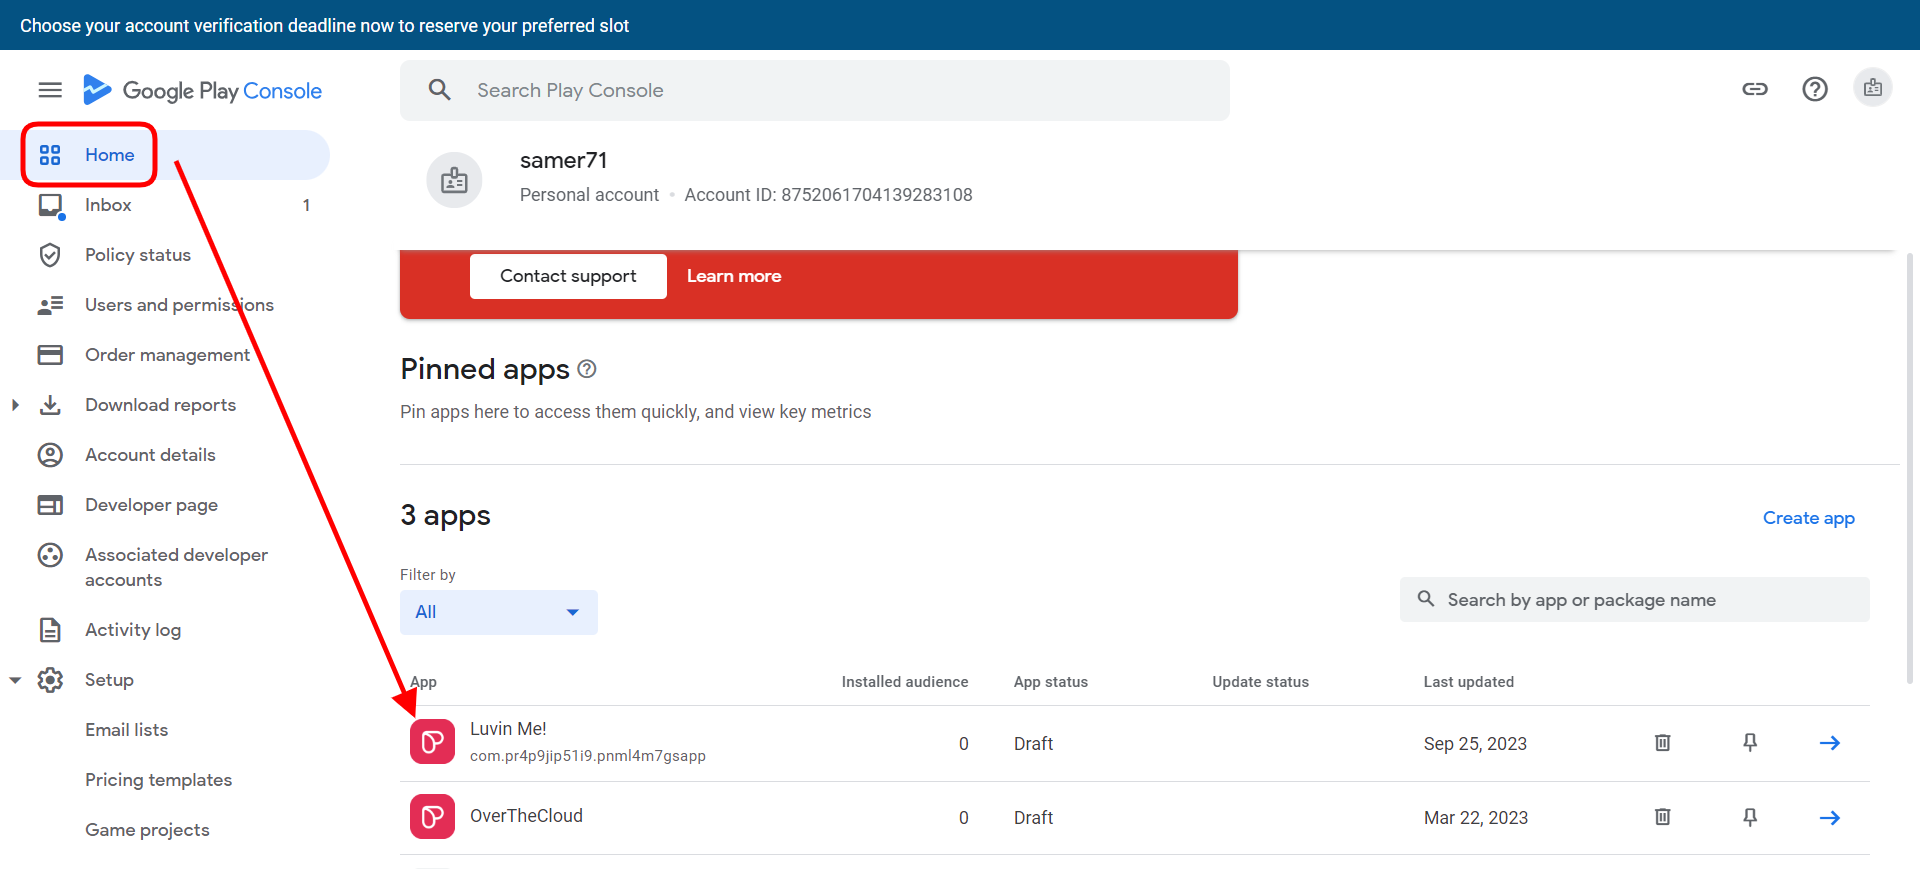1920x869 pixels.
Task: Open OverTheCloud app with arrow icon
Action: (x=1829, y=818)
